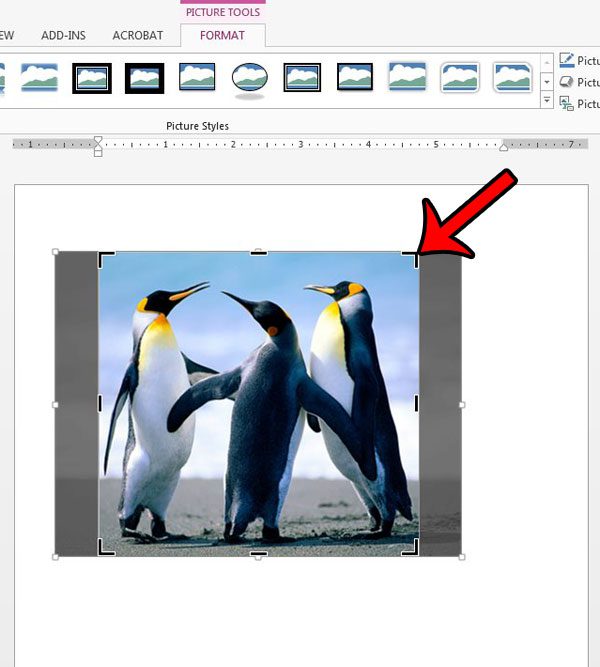The width and height of the screenshot is (600, 667).
Task: Click the right-middle crop handle on the picture
Action: pos(416,403)
